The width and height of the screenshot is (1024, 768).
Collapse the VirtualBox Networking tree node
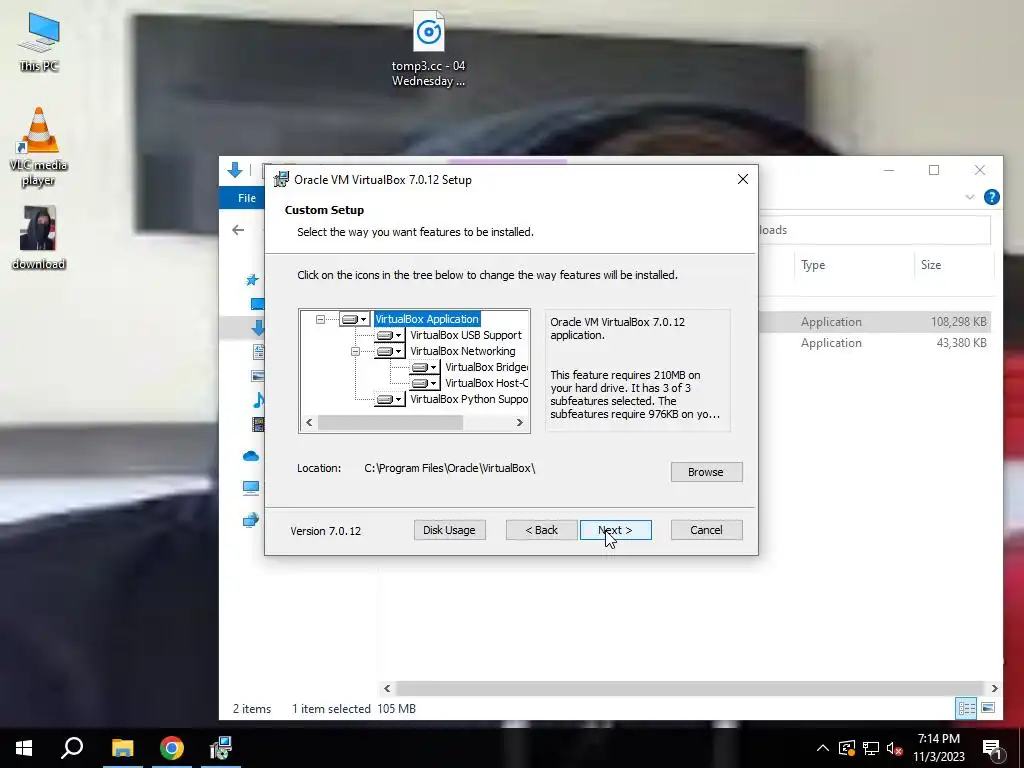pos(355,351)
